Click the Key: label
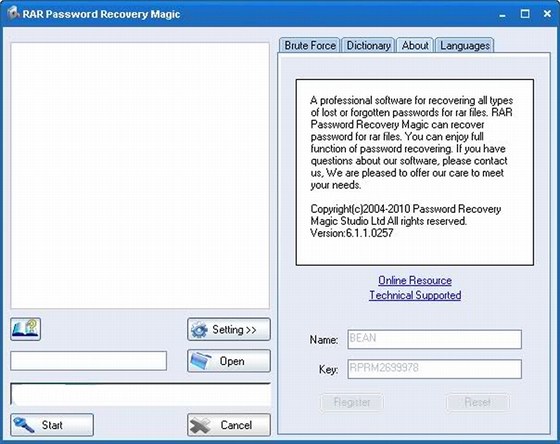The height and width of the screenshot is (444, 560). click(x=328, y=369)
